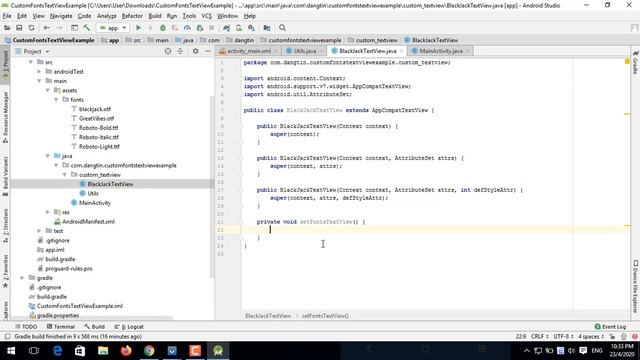Image resolution: width=640 pixels, height=360 pixels.
Task: Click the 4 spaces indent status
Action: pos(591,337)
